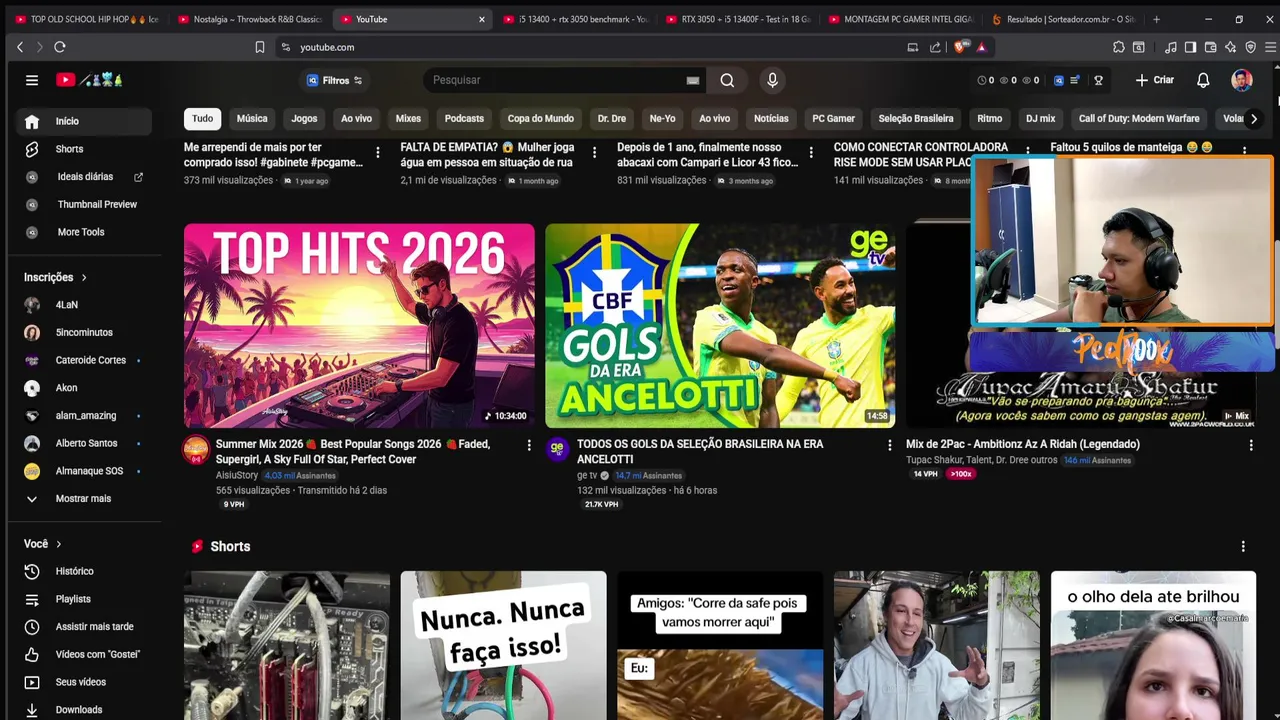Select the Copa do Mundo filter chip
The height and width of the screenshot is (720, 1280).
coord(540,118)
